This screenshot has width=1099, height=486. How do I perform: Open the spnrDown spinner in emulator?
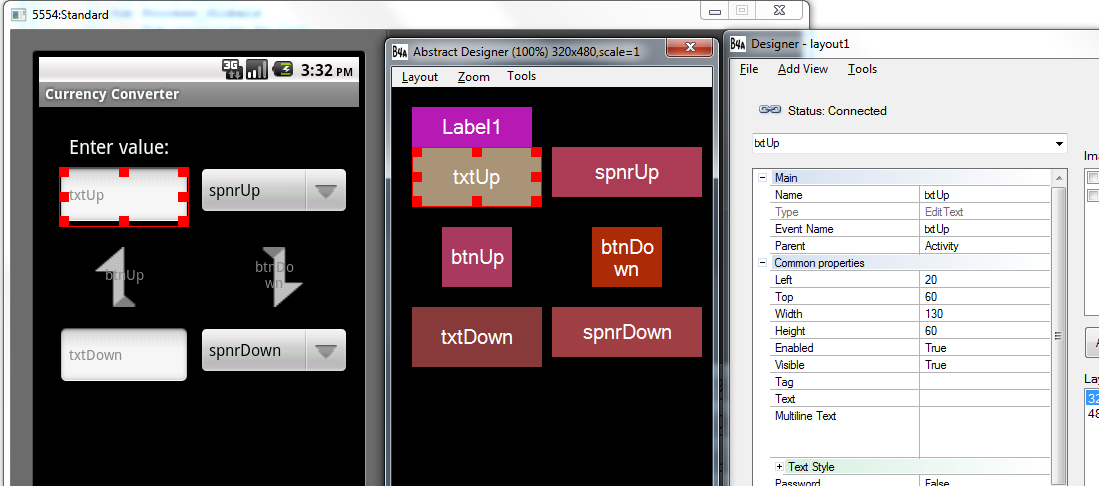click(x=274, y=350)
